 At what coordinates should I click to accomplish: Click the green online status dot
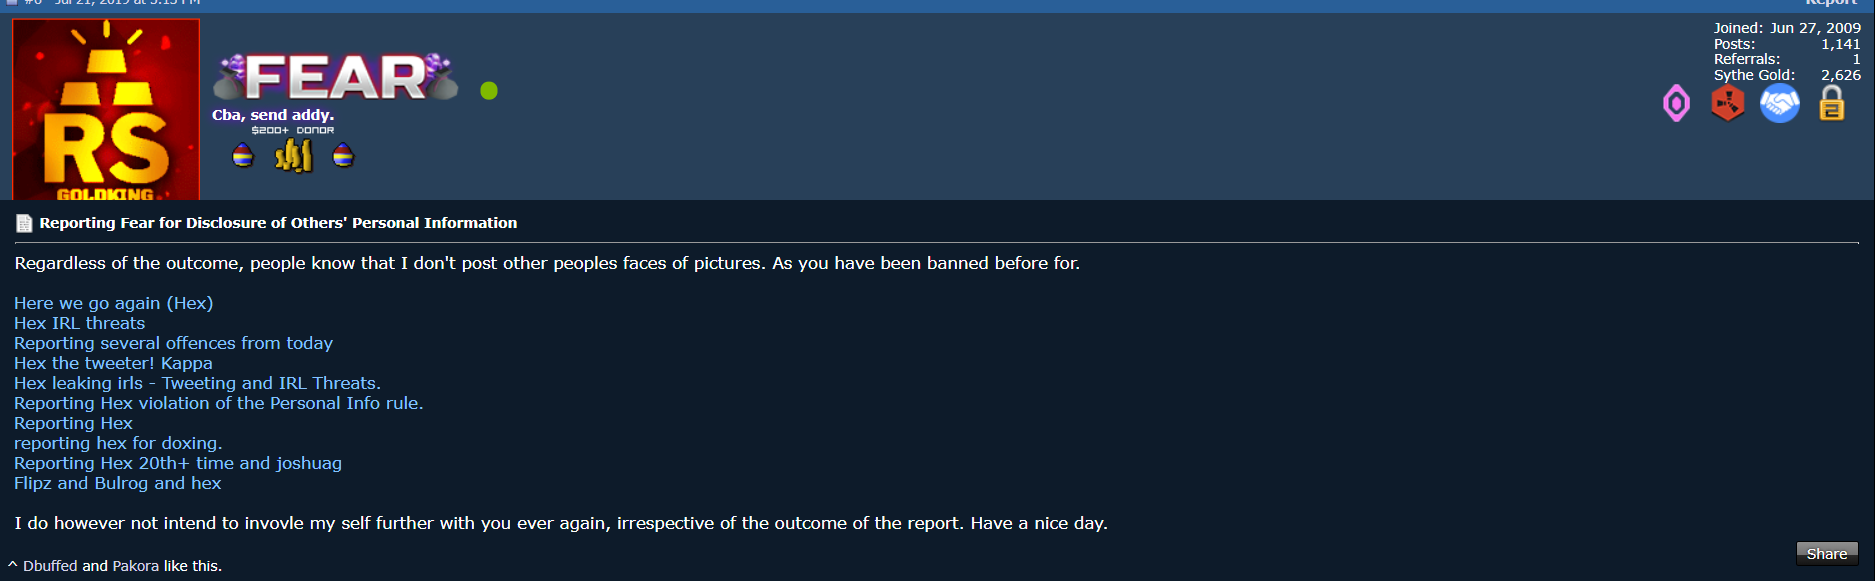(489, 90)
